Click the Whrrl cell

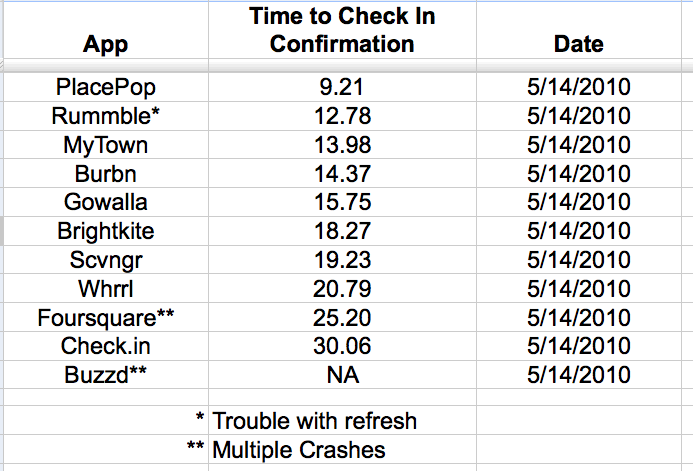106,289
